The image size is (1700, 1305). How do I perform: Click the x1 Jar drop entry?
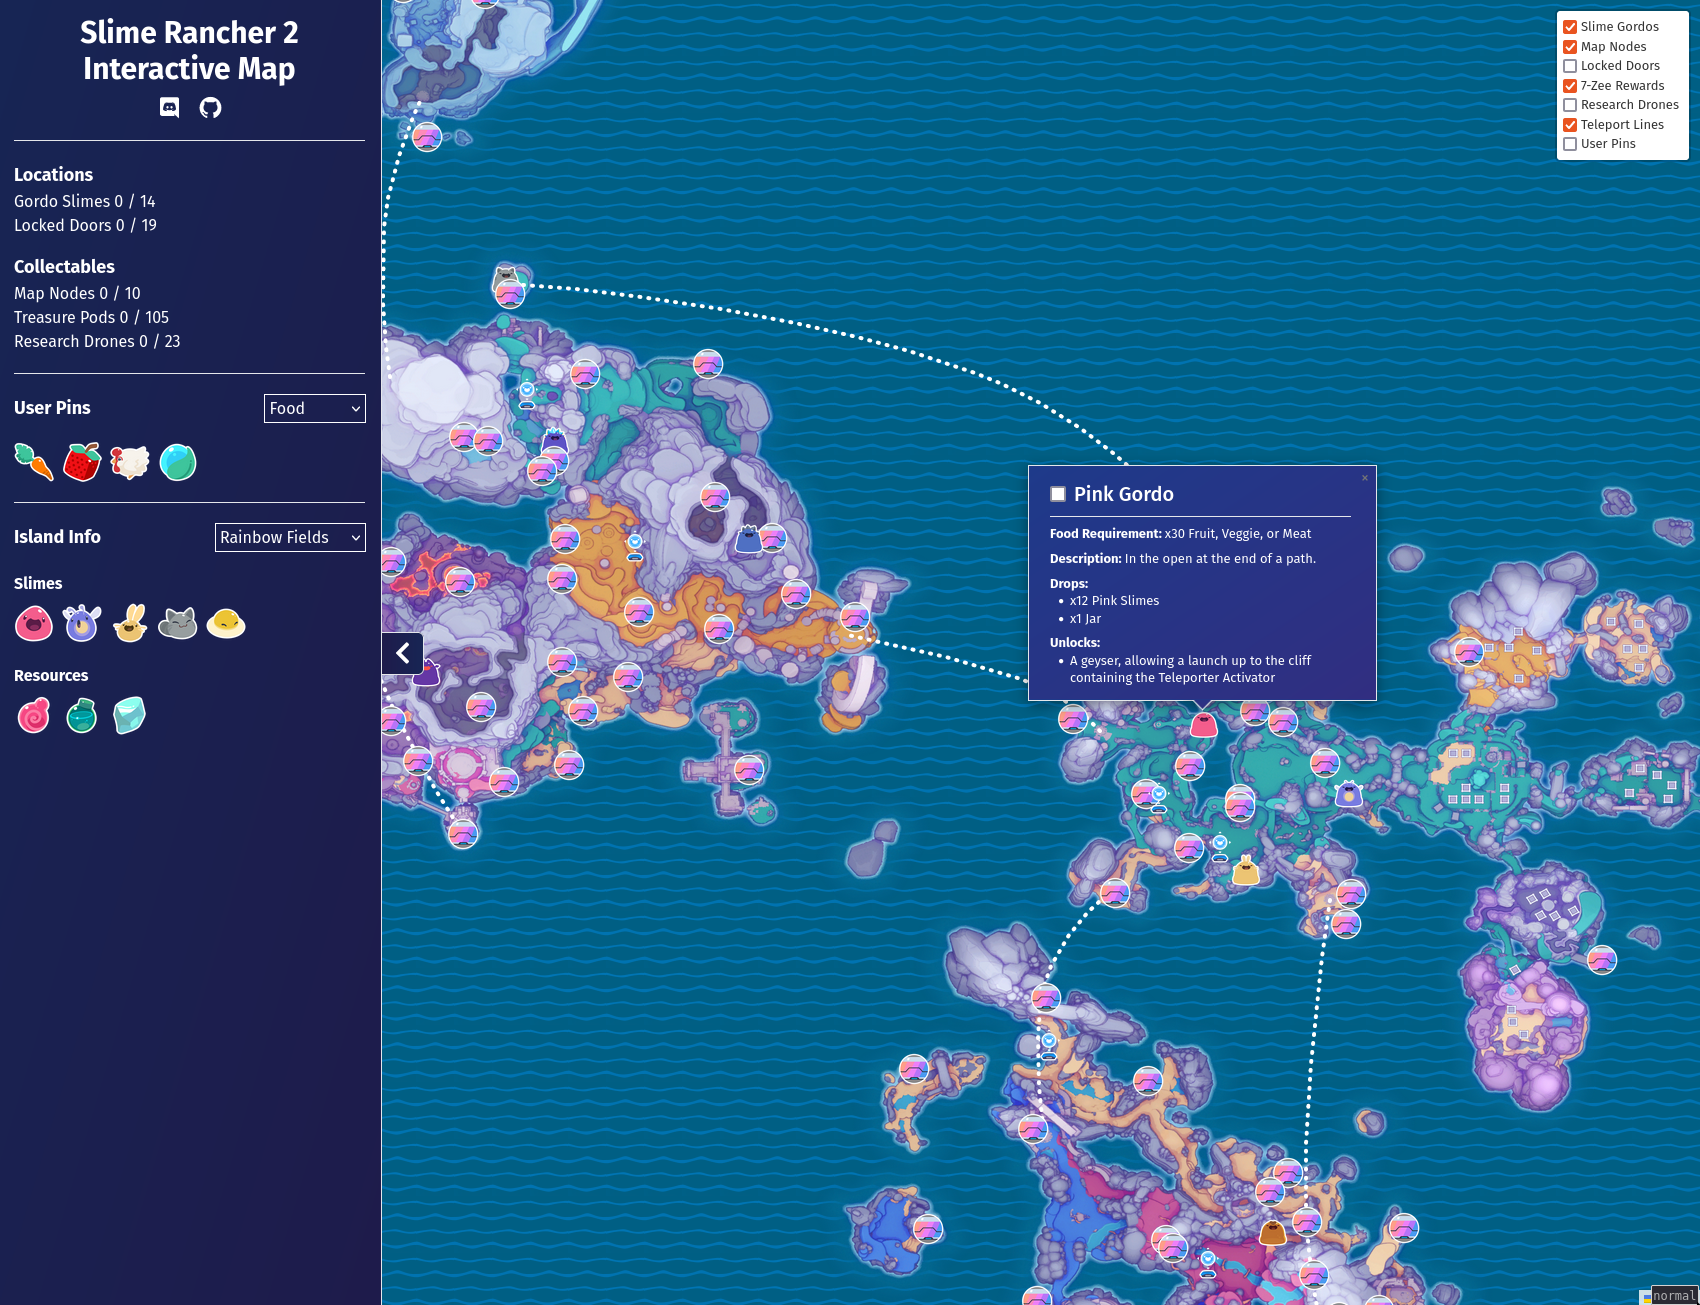(1085, 619)
